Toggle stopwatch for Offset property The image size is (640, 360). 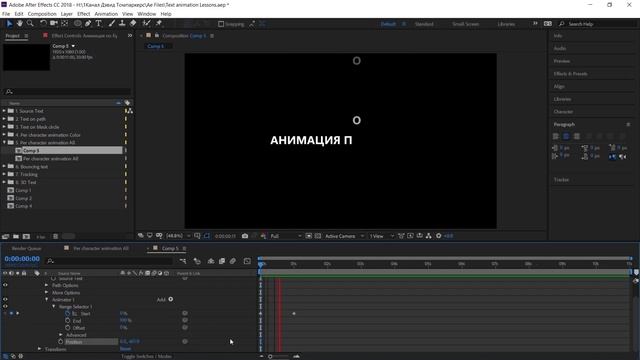[68, 327]
